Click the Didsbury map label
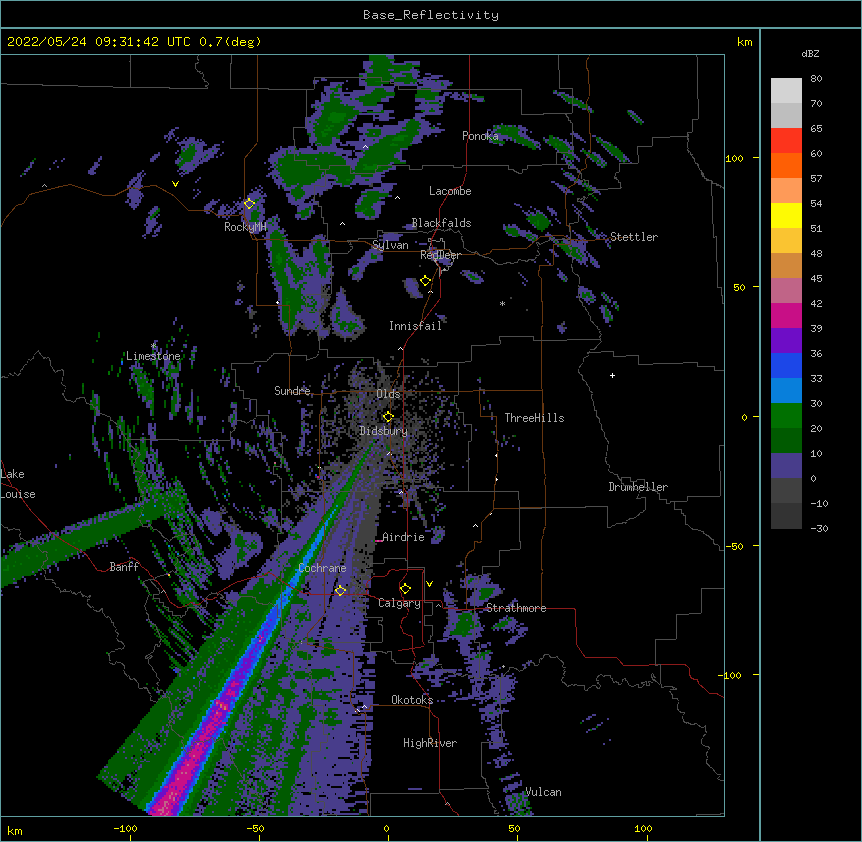Viewport: 862px width, 842px height. (x=384, y=431)
